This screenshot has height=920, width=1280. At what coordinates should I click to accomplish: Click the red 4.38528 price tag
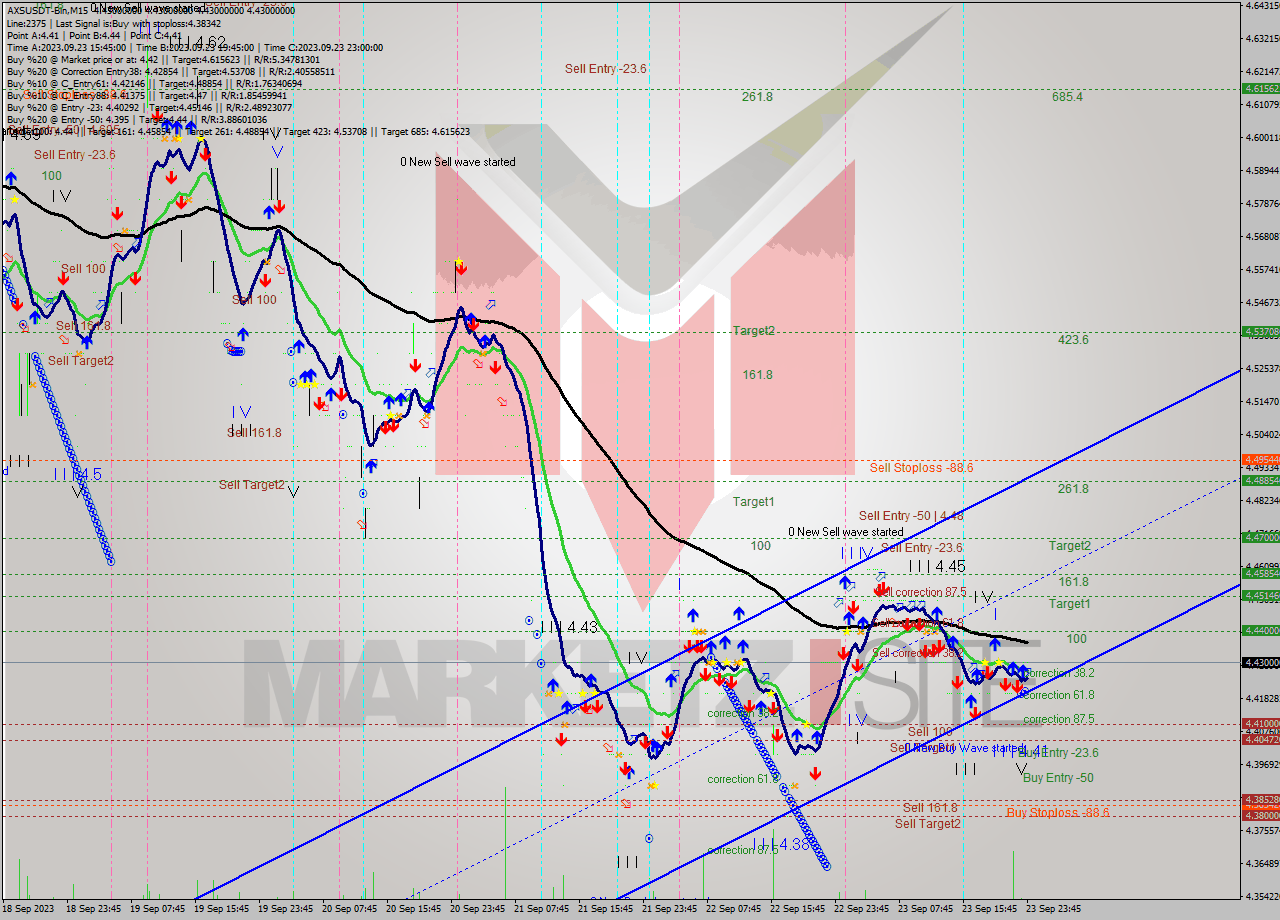pyautogui.click(x=1260, y=800)
